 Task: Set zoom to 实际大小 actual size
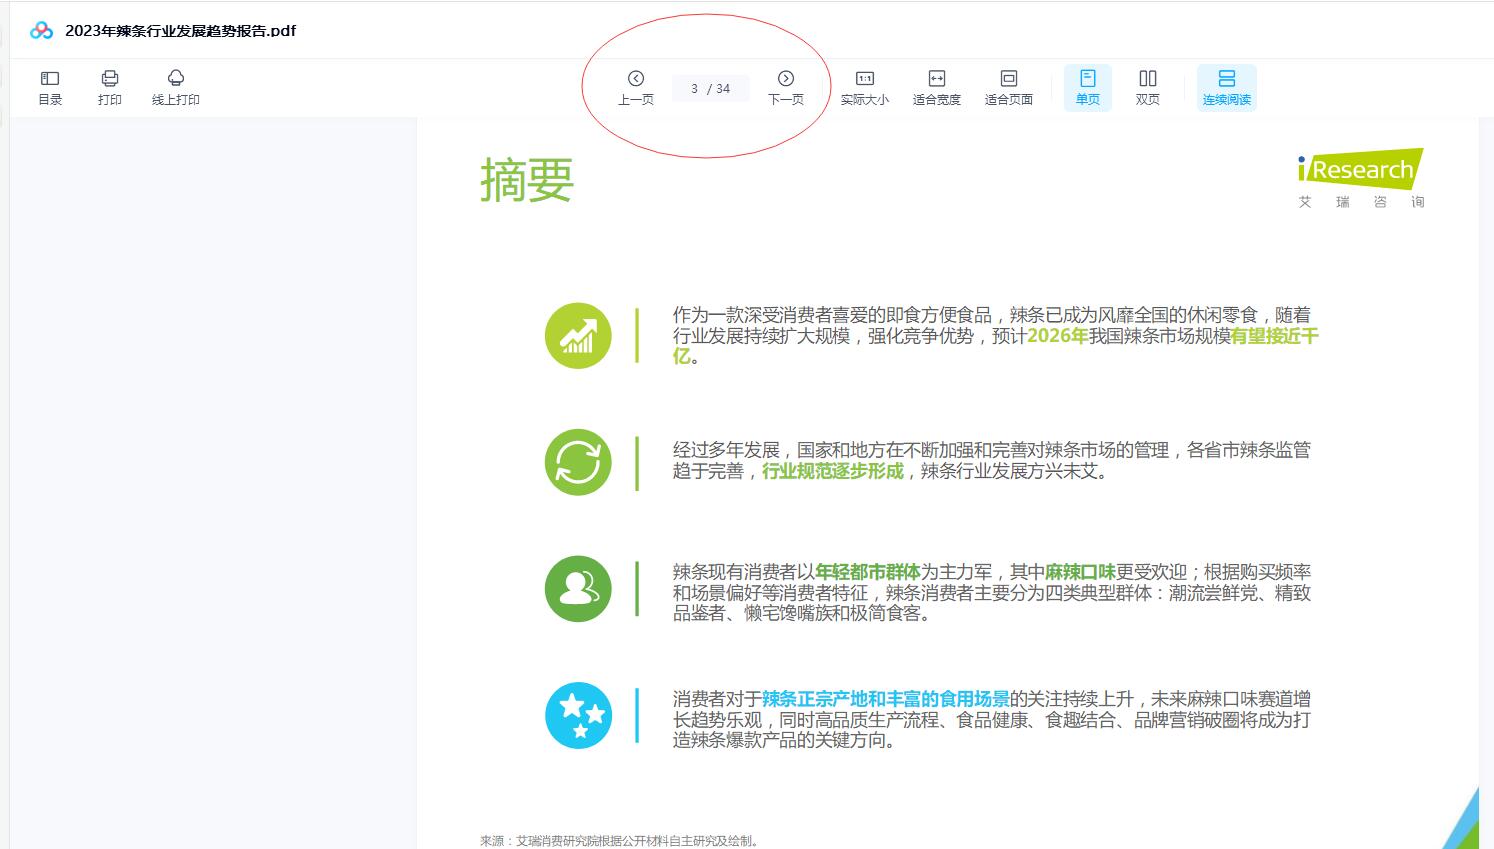coord(865,87)
